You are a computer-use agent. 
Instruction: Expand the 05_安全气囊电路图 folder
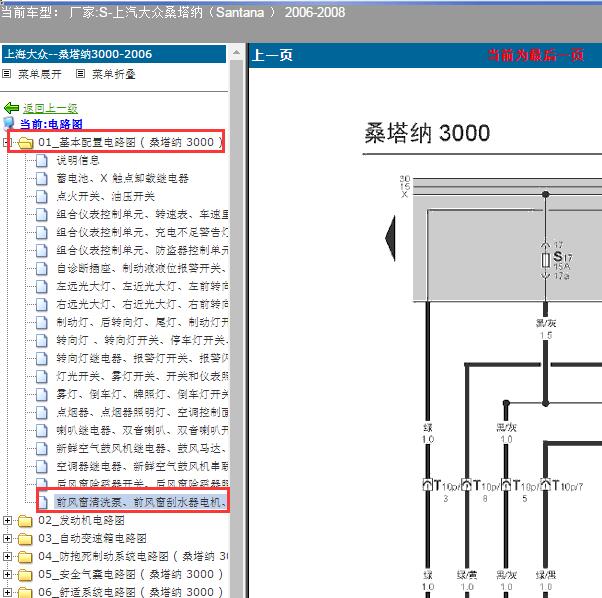[7, 574]
